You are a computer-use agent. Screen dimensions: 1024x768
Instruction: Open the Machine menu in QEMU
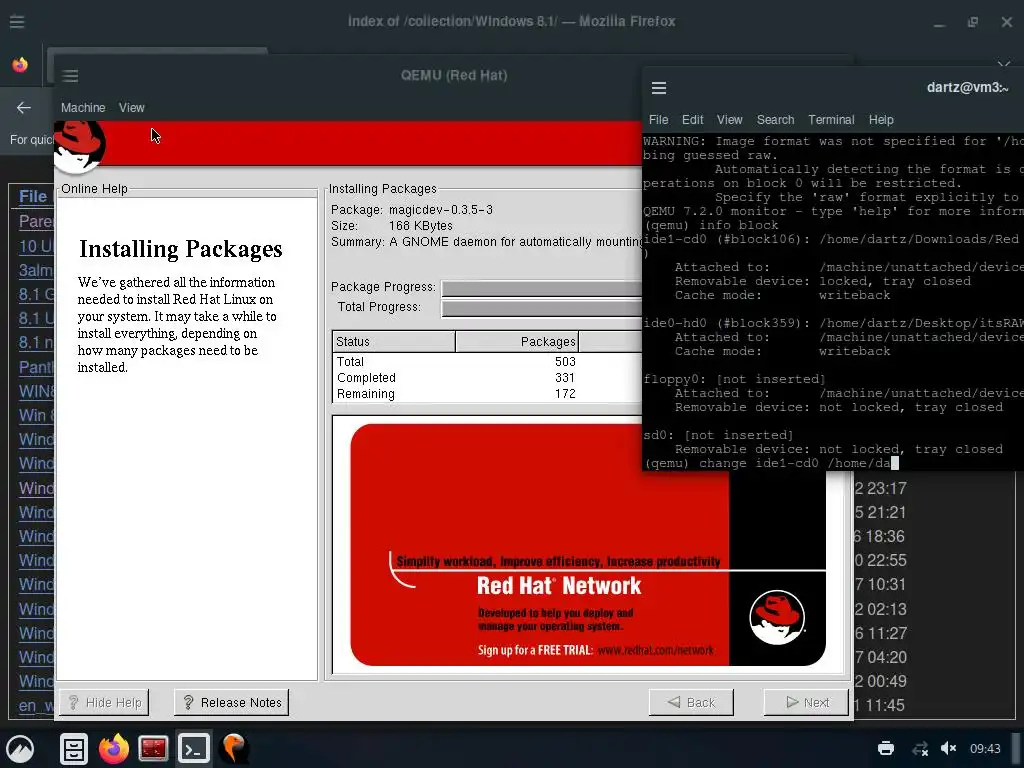83,108
